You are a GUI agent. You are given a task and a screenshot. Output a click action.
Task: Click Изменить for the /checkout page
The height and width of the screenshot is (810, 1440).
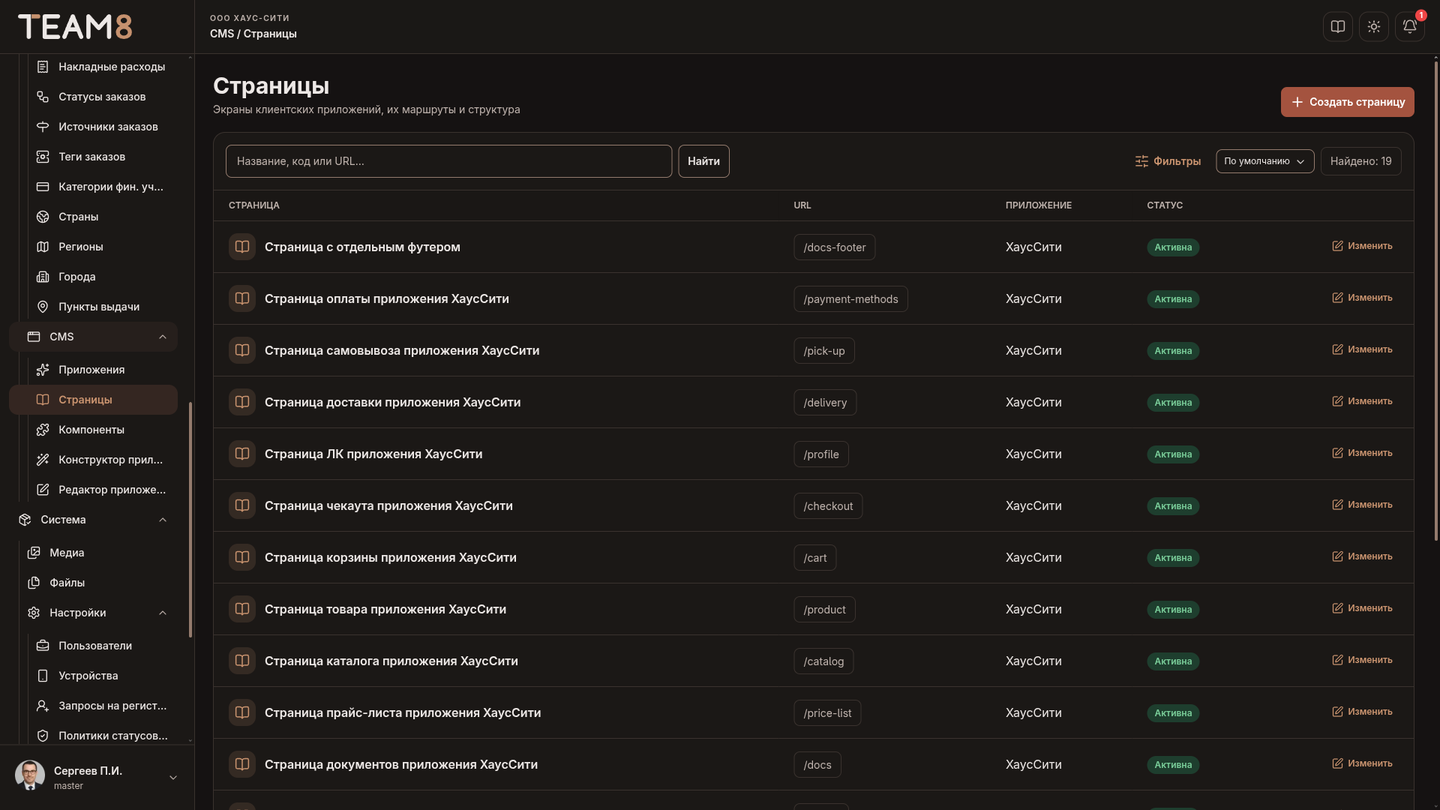[1362, 505]
